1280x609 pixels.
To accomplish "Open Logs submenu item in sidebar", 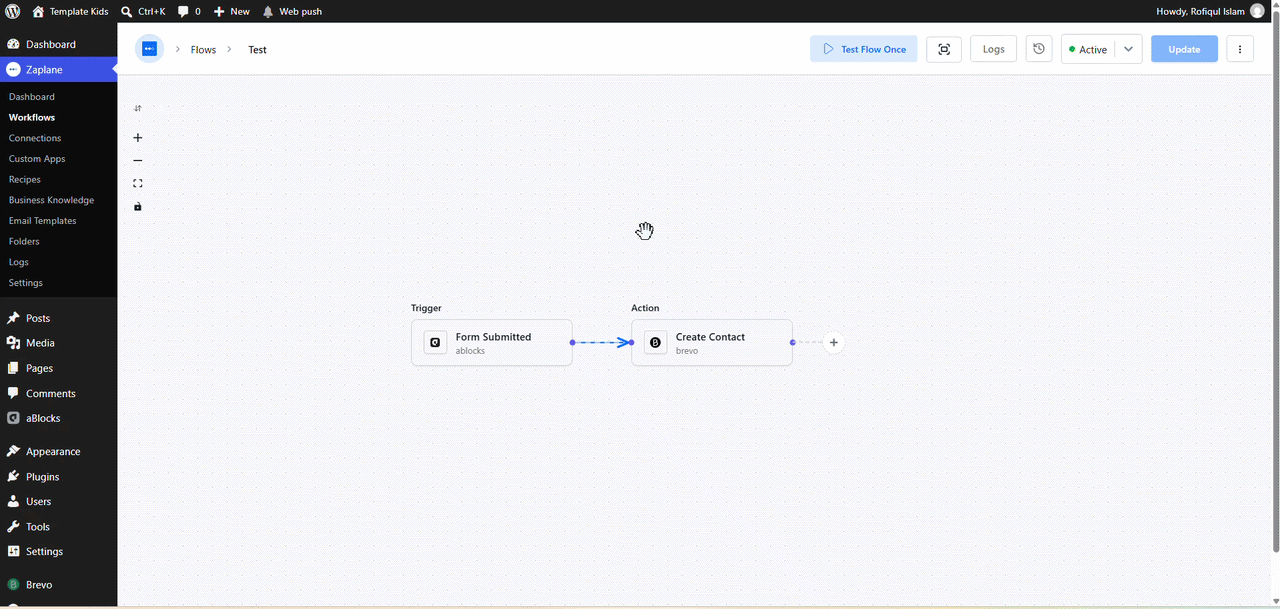I will click(19, 262).
